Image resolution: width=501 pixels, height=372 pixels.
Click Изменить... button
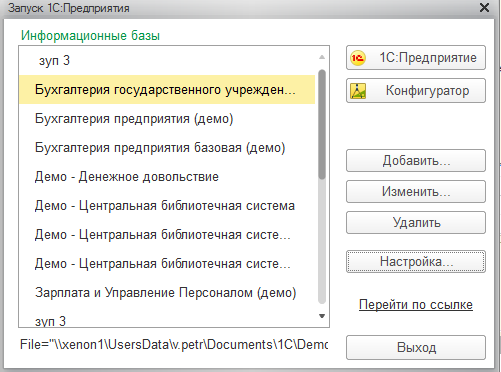(416, 192)
